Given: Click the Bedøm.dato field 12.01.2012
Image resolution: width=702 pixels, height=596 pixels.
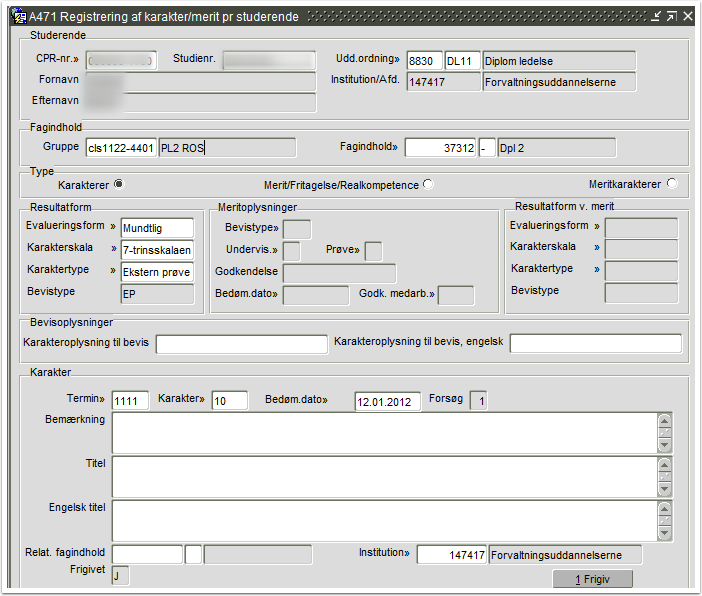Looking at the screenshot, I should pyautogui.click(x=388, y=401).
